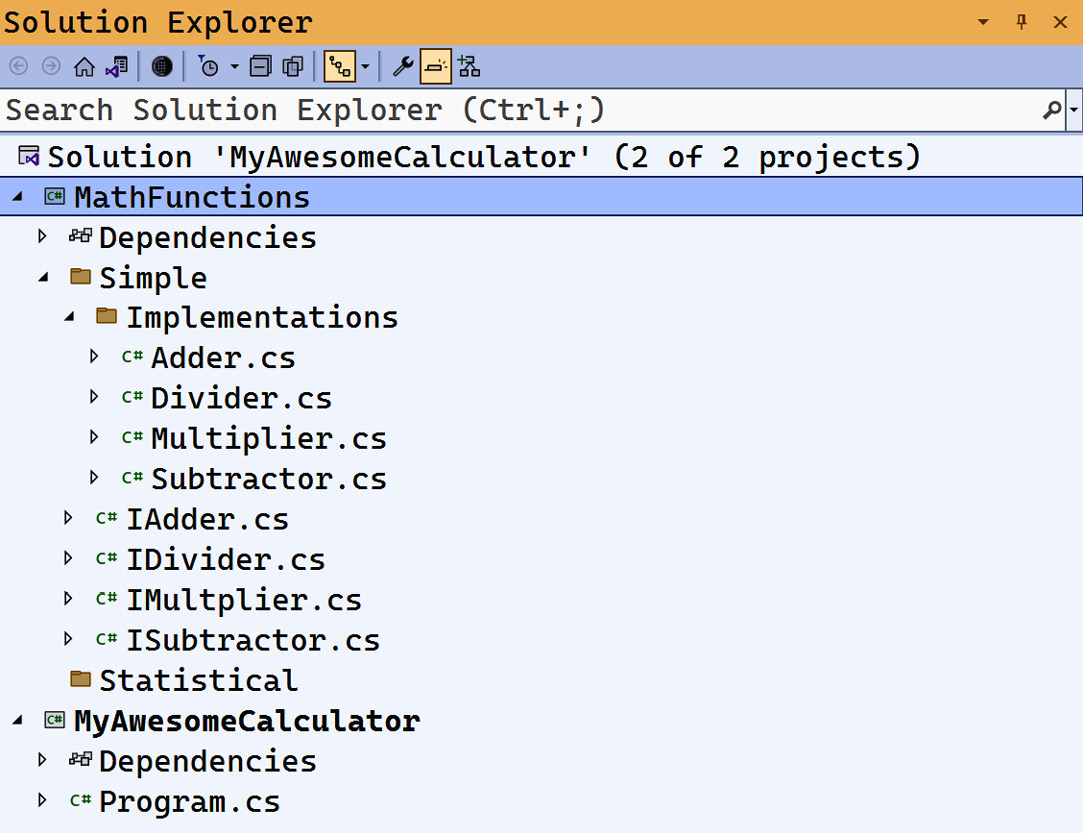Expand Dependencies under MyAwesomeCalculator
1083x833 pixels.
pyautogui.click(x=42, y=761)
